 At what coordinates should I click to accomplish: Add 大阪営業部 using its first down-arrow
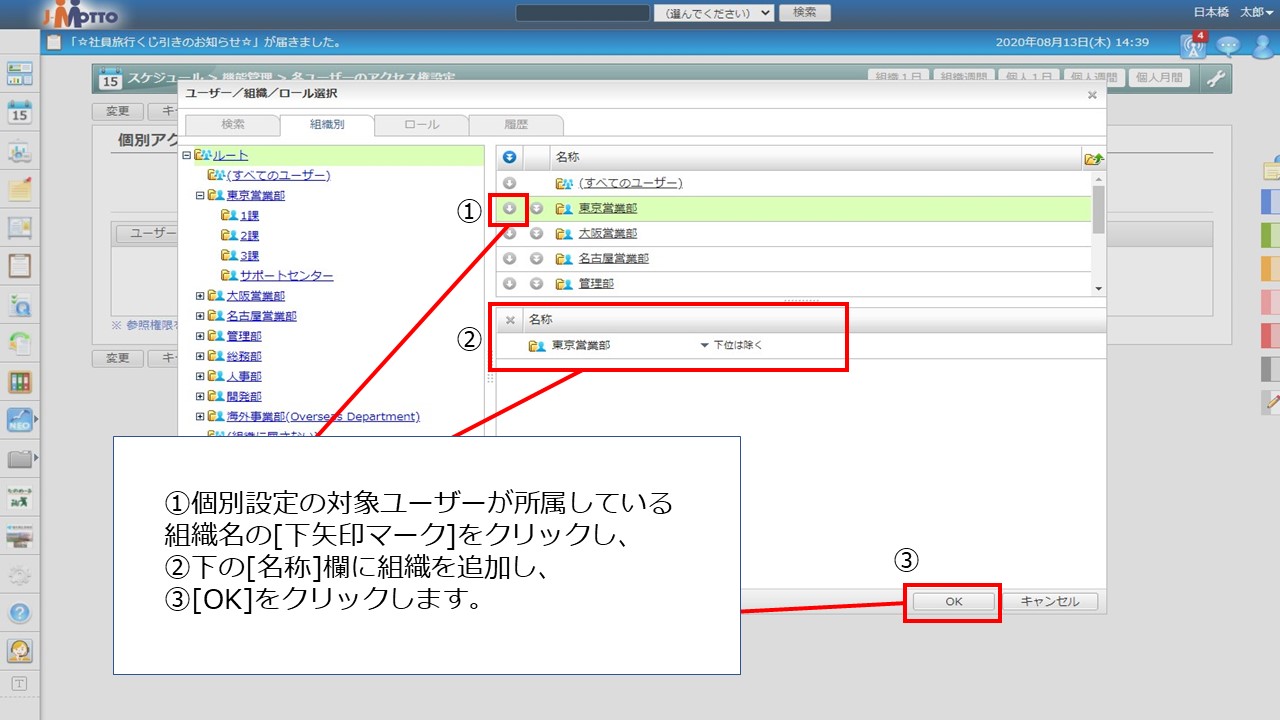(509, 233)
